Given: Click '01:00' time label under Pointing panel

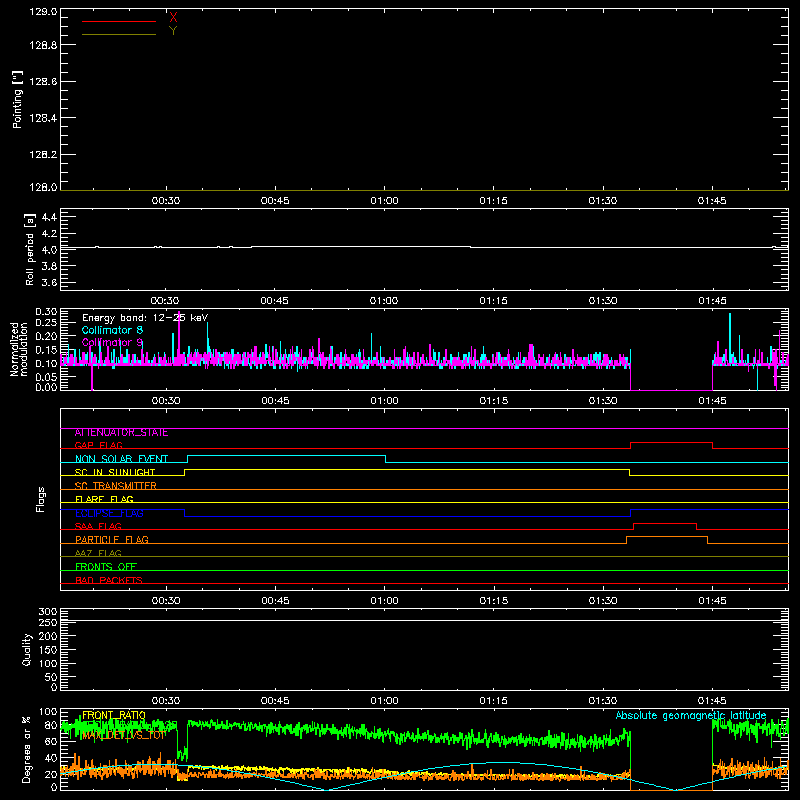Looking at the screenshot, I should [x=384, y=201].
